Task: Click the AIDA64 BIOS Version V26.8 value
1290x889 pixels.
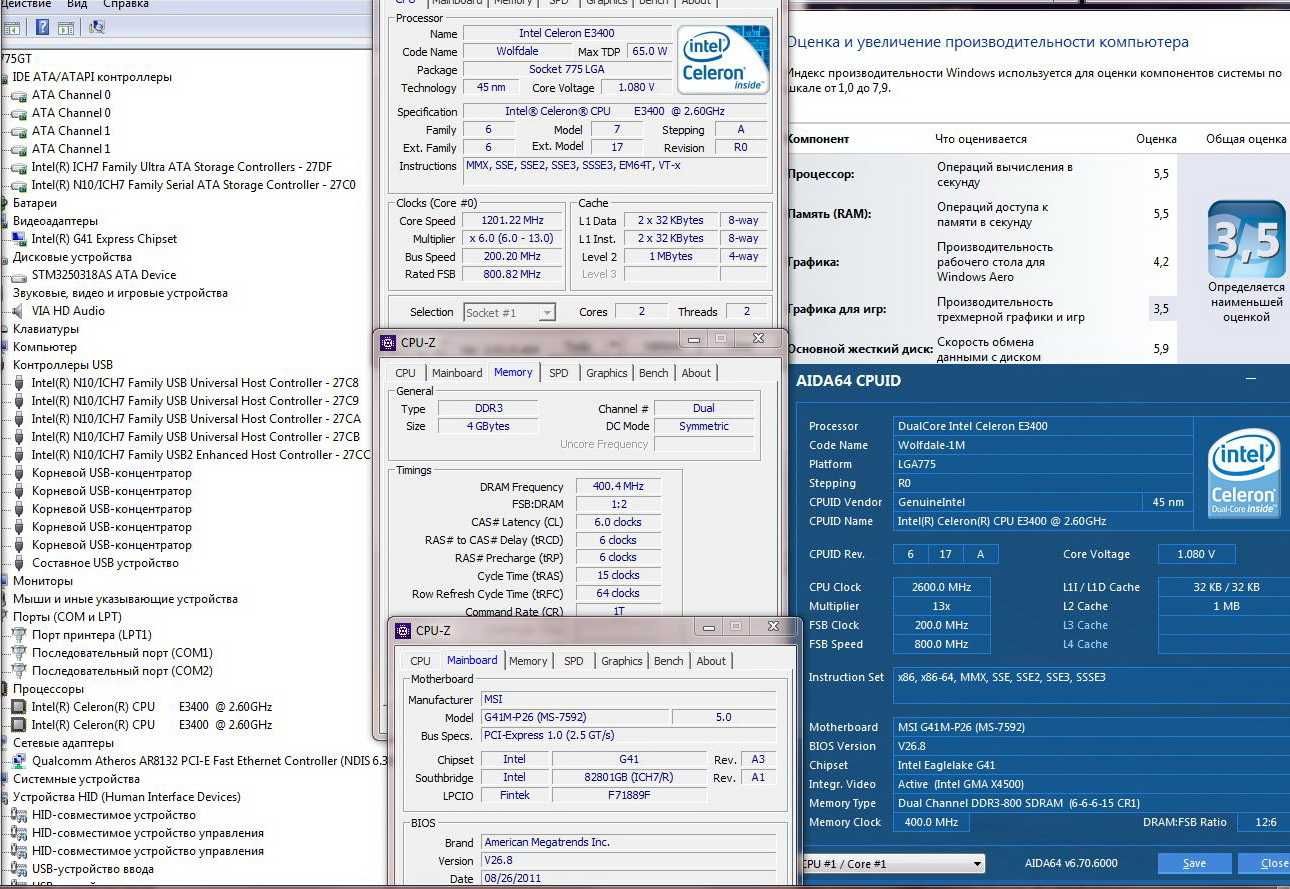Action: [x=1093, y=746]
